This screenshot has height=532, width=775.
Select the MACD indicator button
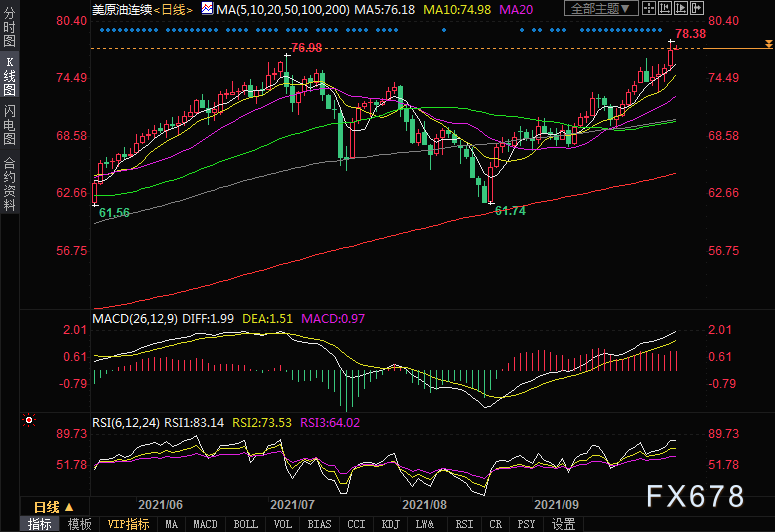[x=205, y=524]
